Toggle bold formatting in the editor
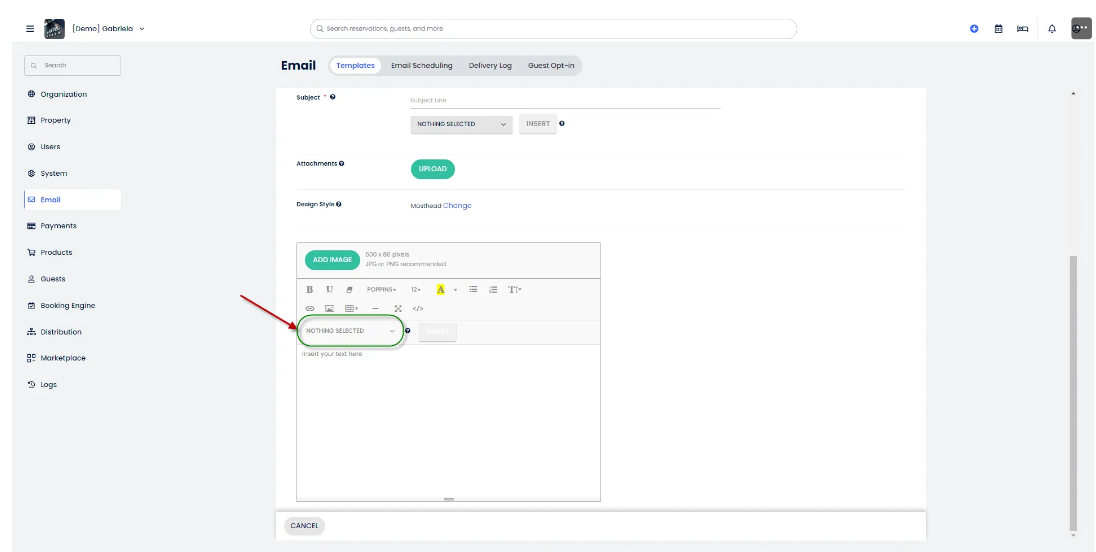The image size is (1096, 552). [310, 290]
